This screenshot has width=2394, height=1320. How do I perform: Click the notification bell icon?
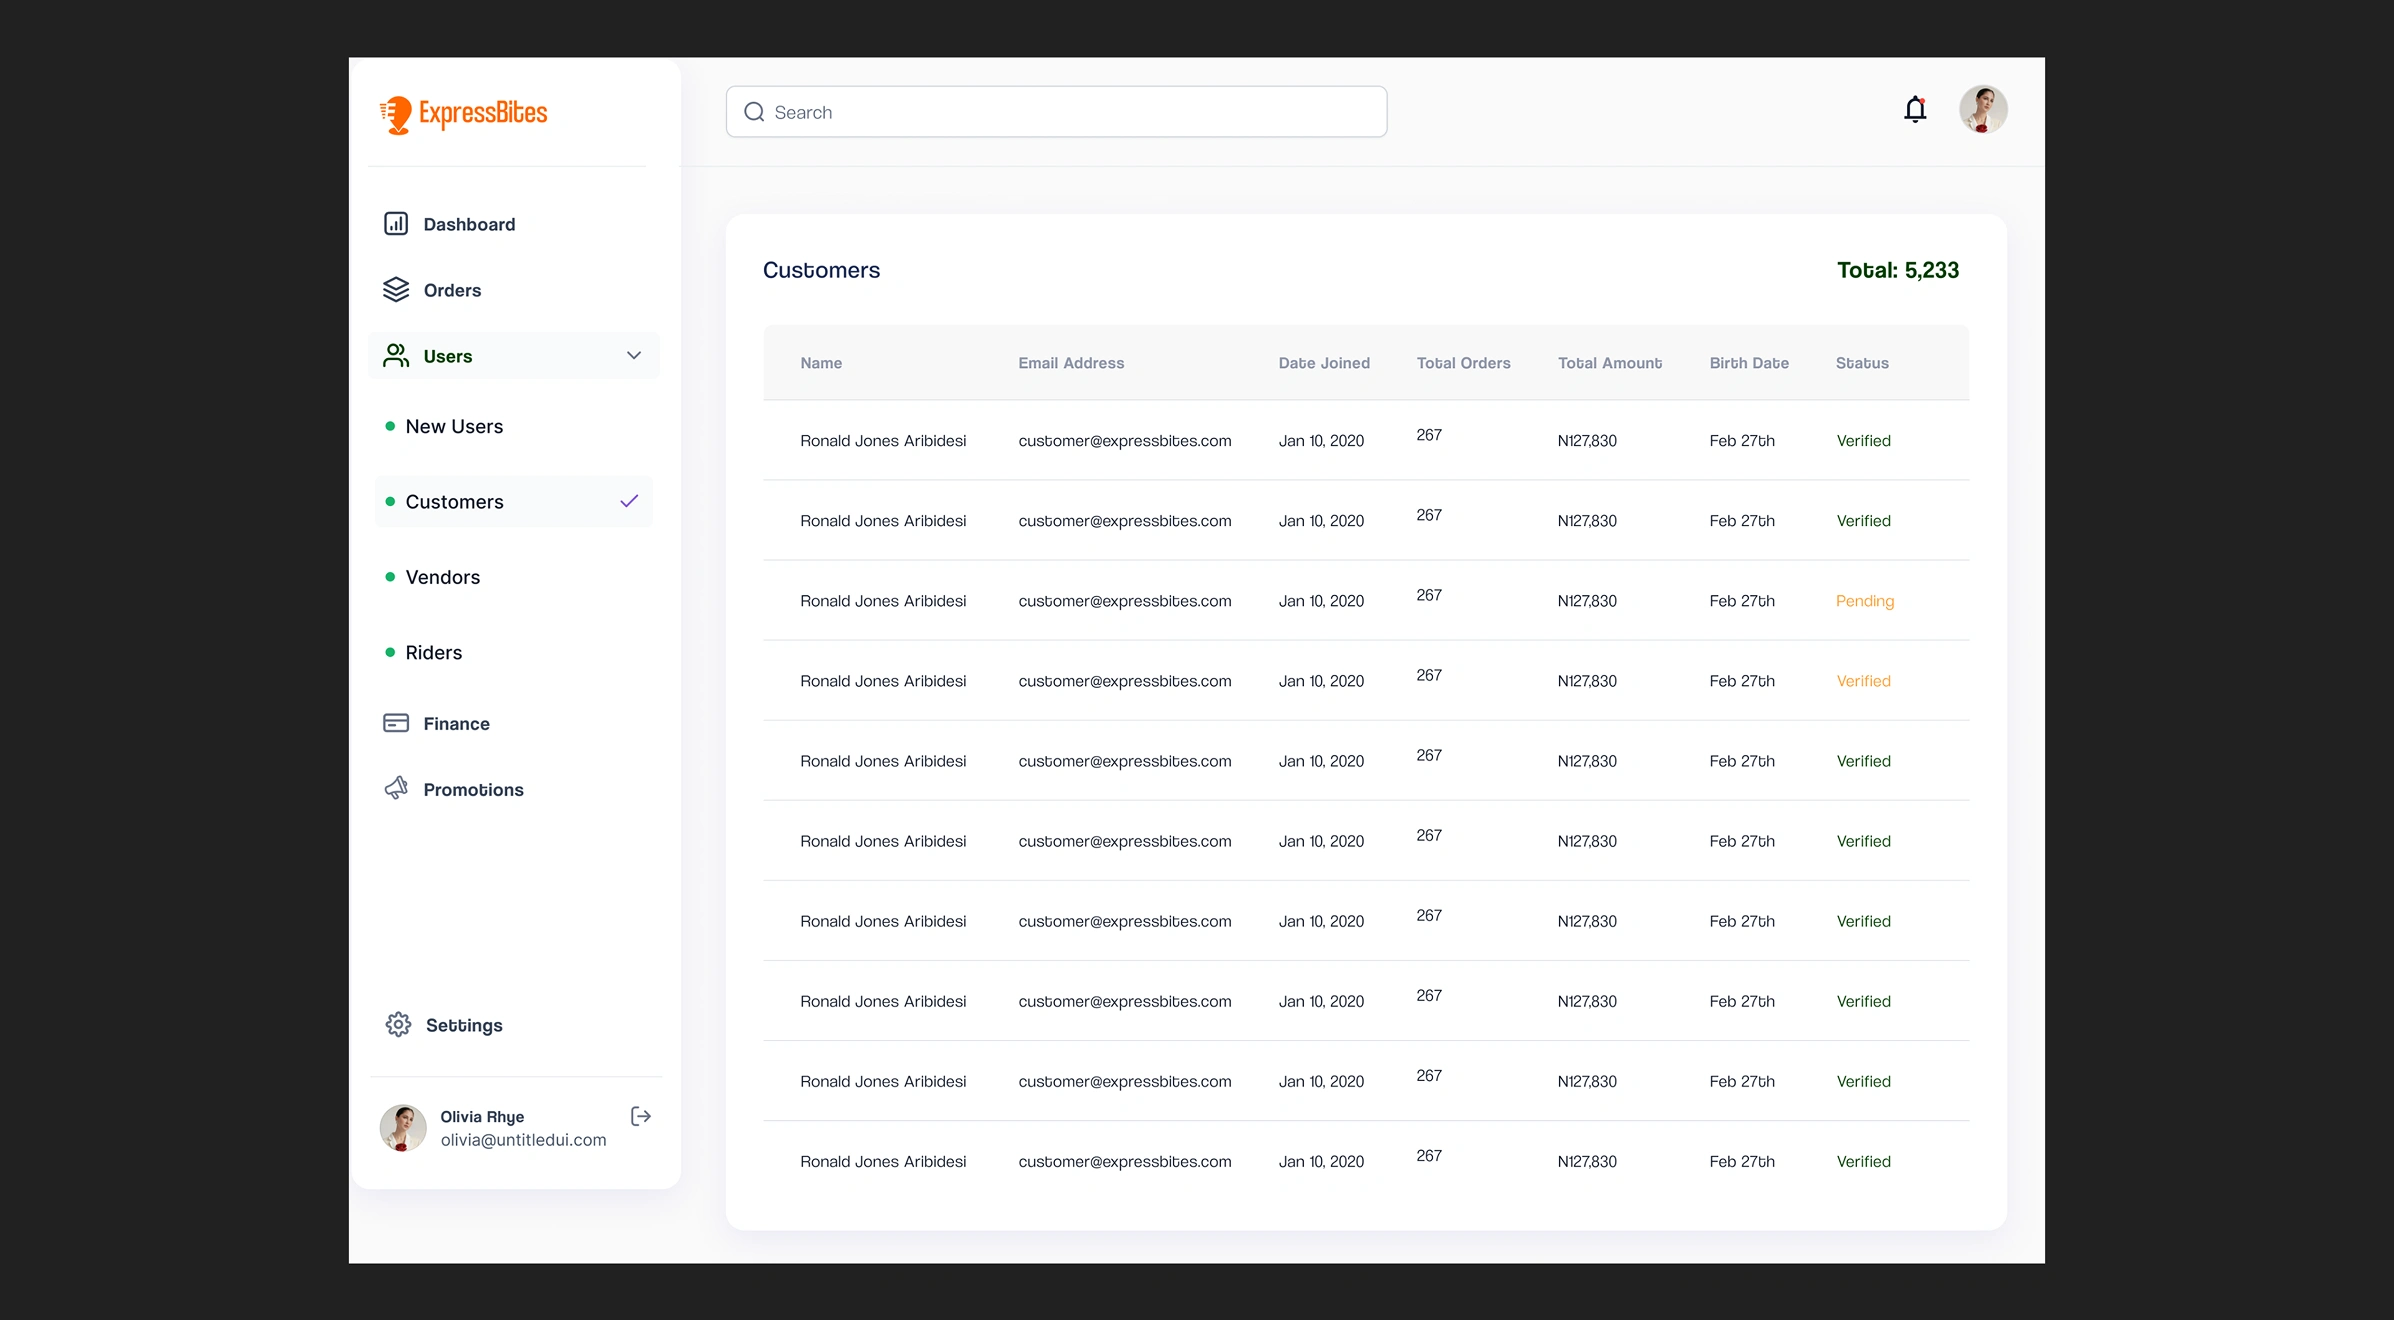point(1914,110)
